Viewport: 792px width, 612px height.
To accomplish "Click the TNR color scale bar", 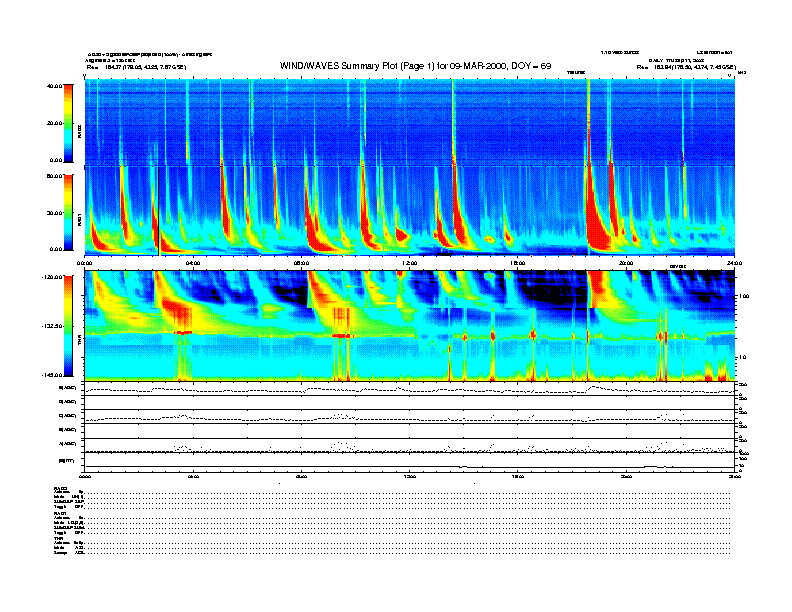I will (68, 326).
